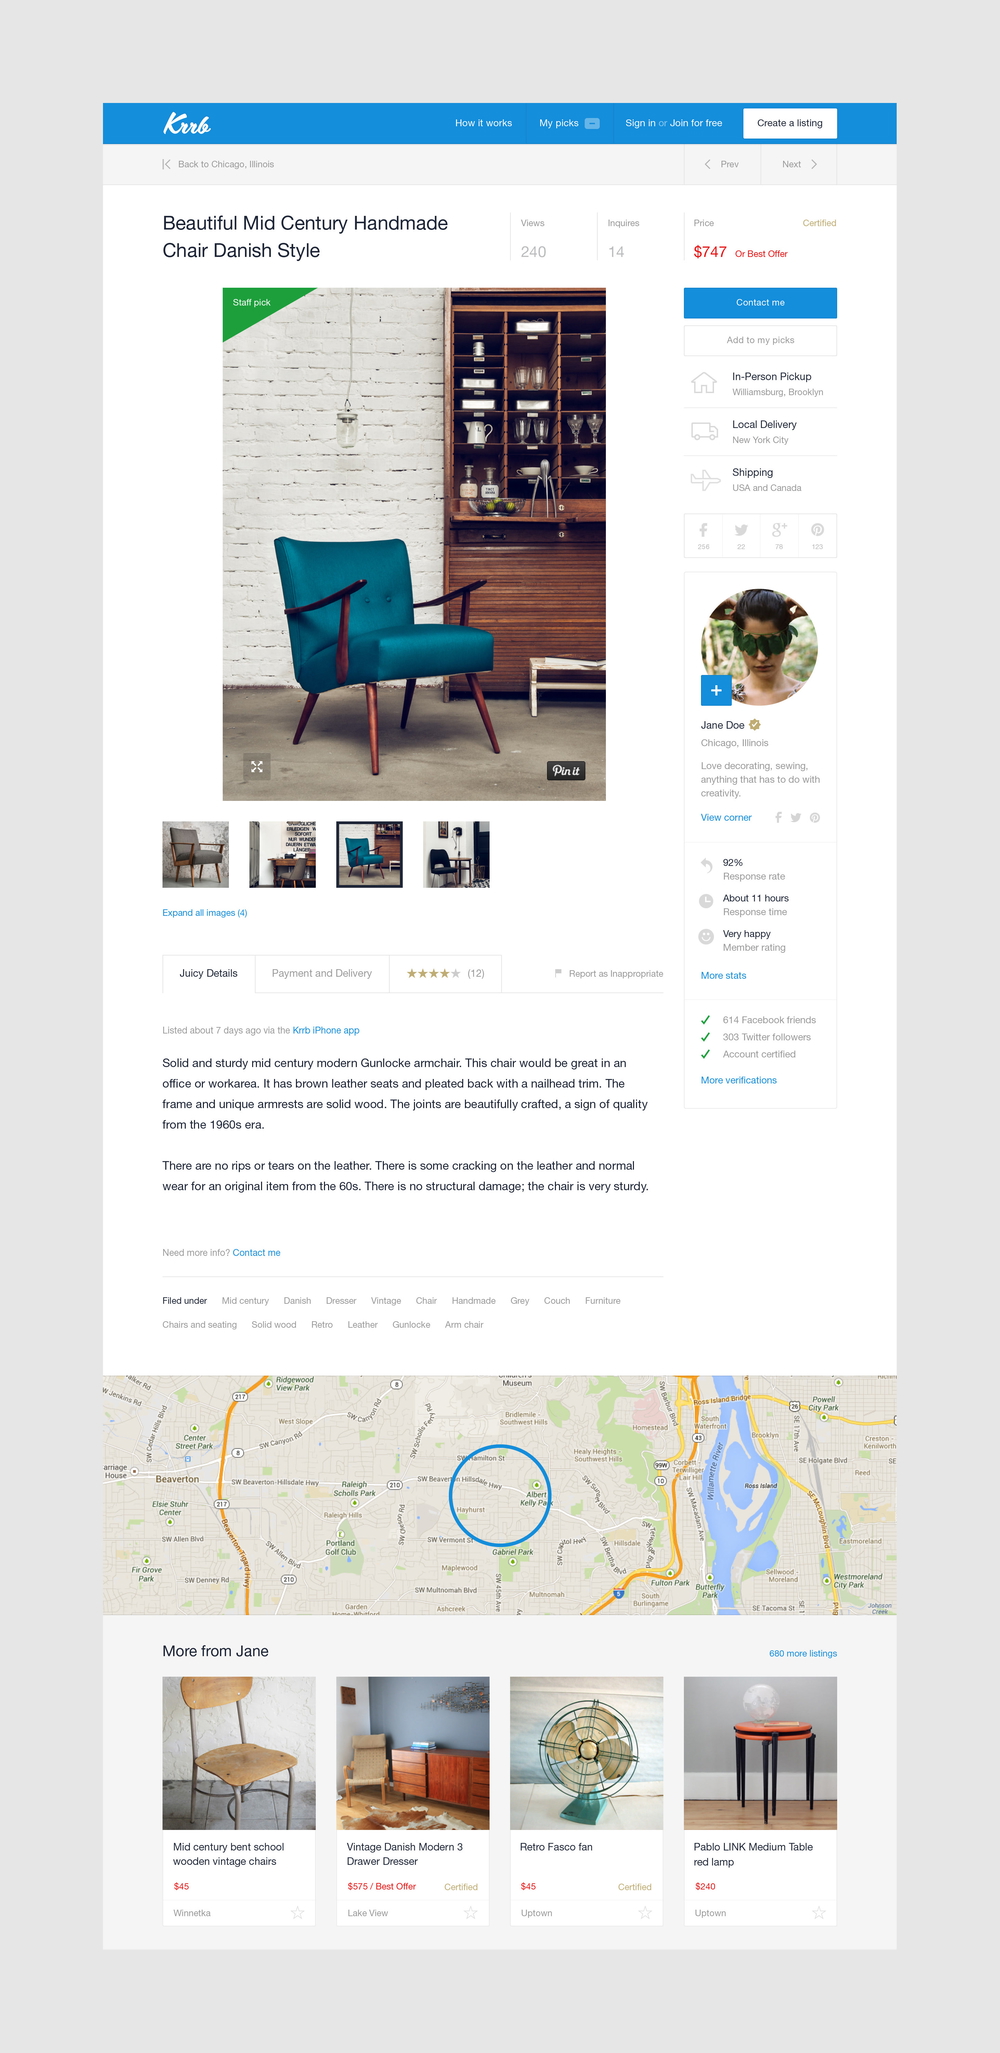Screen dimensions: 1000x2053
Task: Expand all images (4) link
Action: [205, 913]
